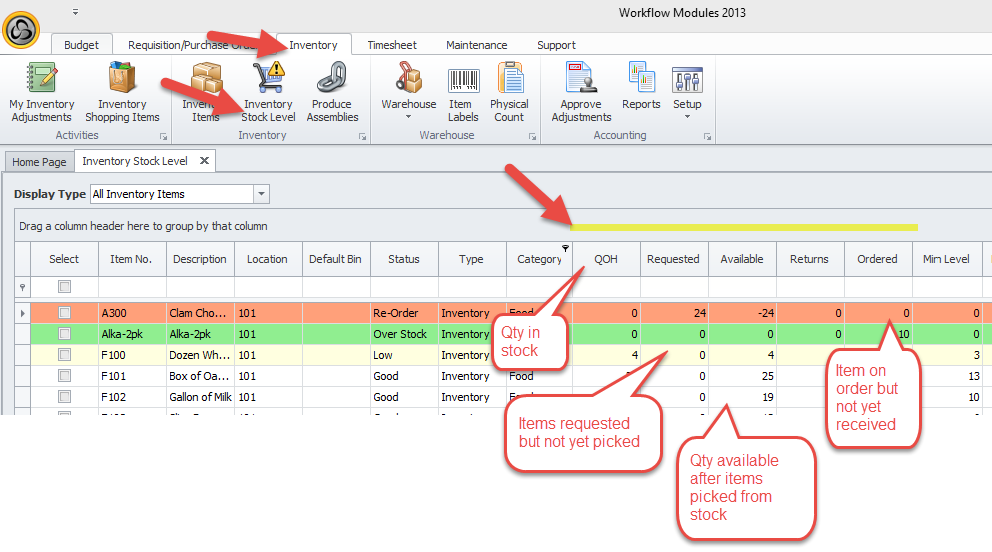Viewport: 992px width, 552px height.
Task: Click the Available column header
Action: click(x=742, y=259)
